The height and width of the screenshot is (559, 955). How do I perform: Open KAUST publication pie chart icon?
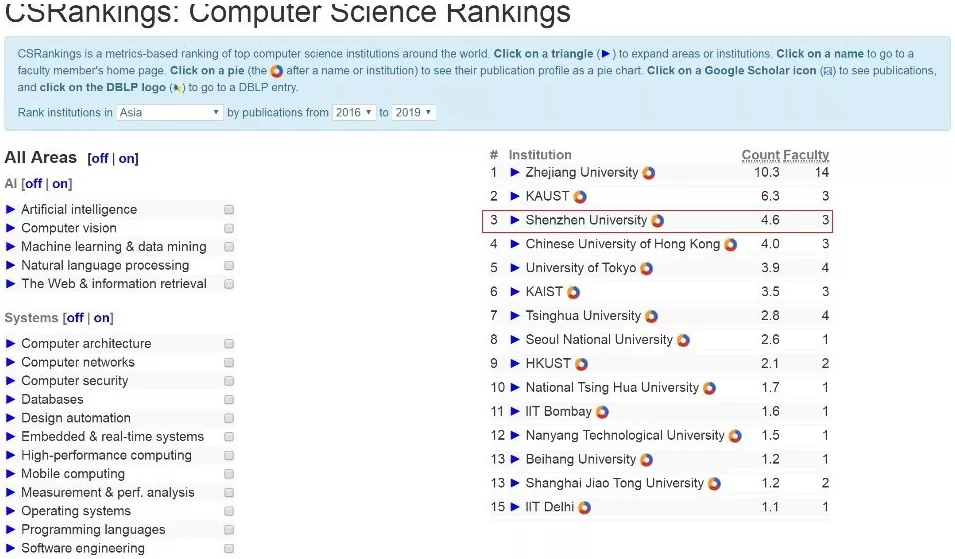[x=580, y=197]
